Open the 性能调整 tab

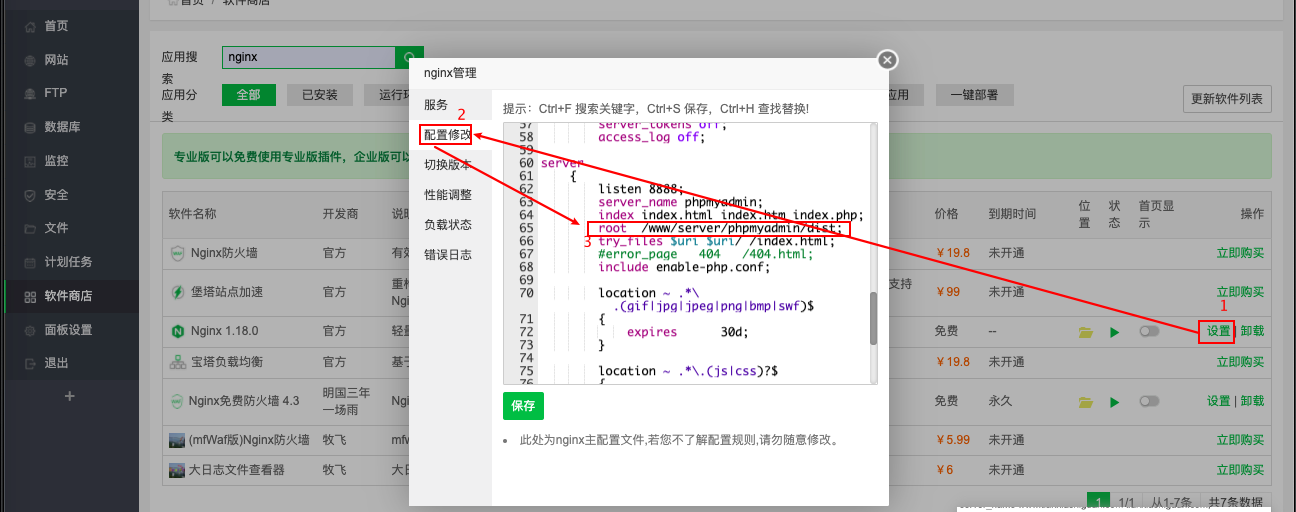coord(448,195)
